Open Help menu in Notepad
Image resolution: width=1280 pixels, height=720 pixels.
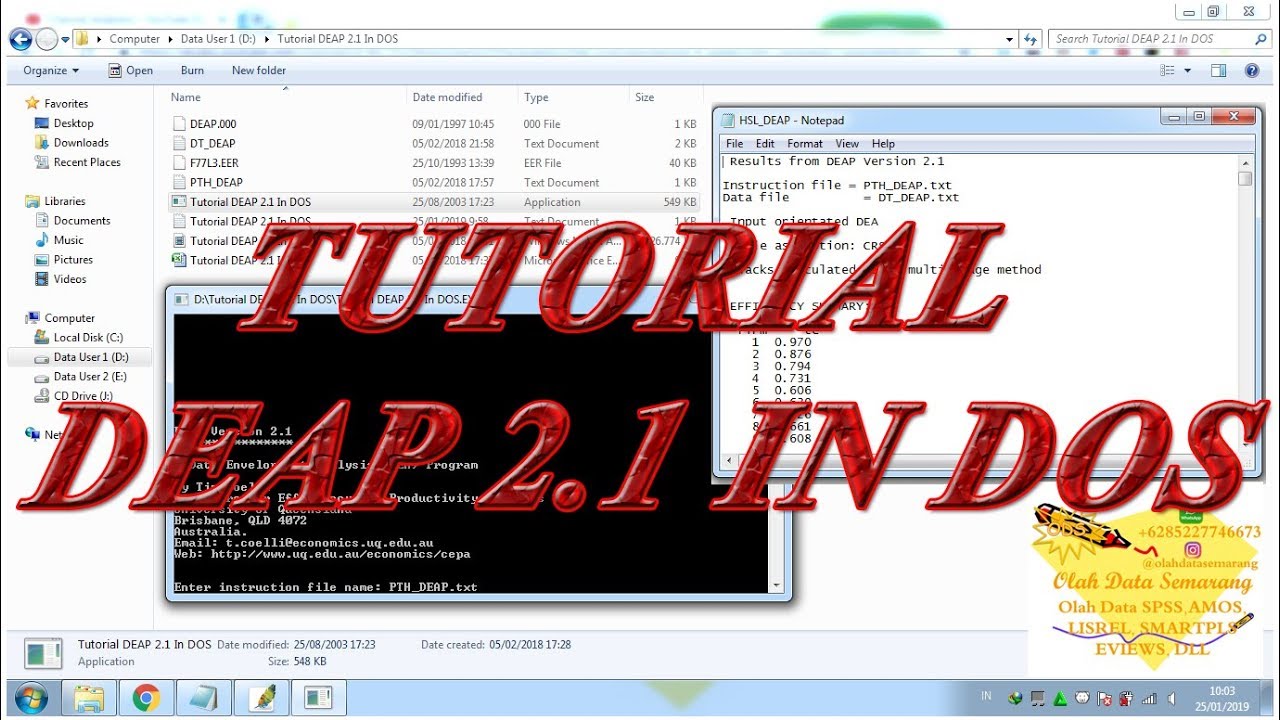coord(883,143)
